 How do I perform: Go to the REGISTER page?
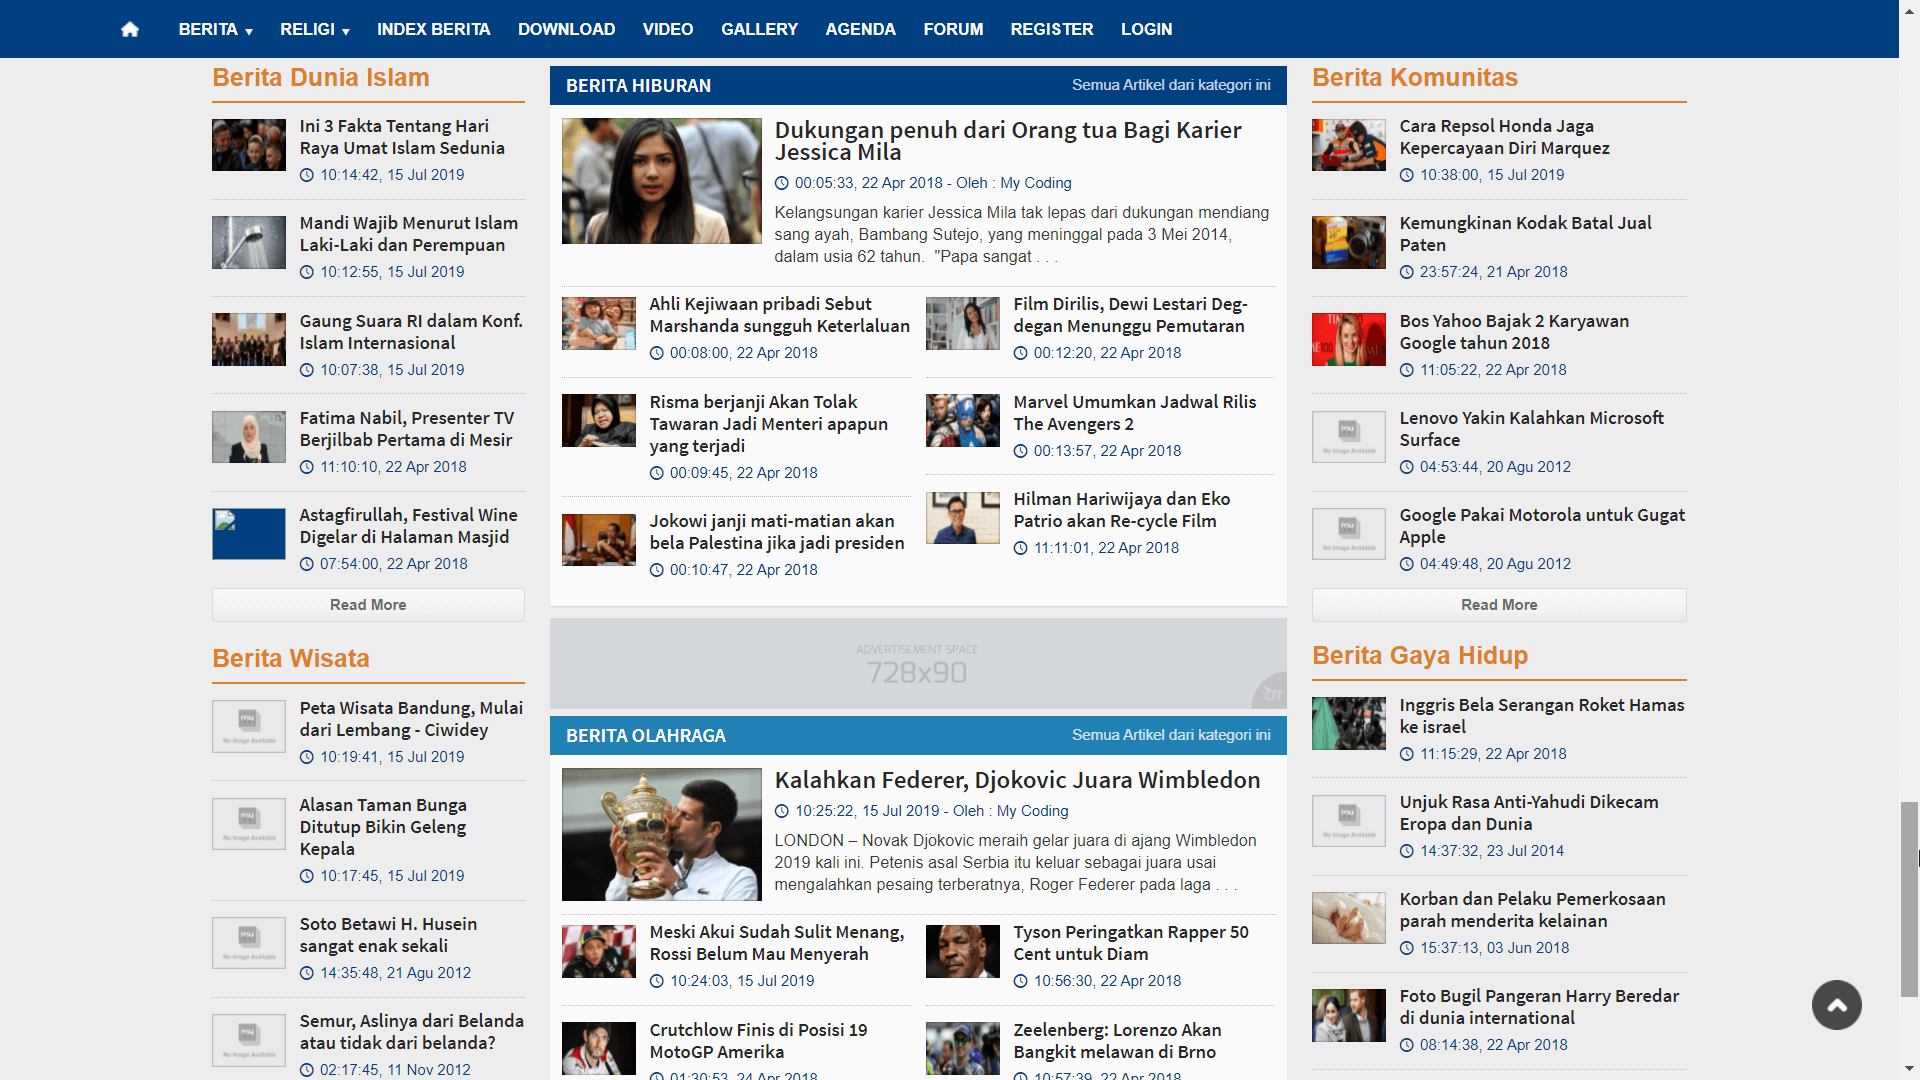pos(1051,29)
